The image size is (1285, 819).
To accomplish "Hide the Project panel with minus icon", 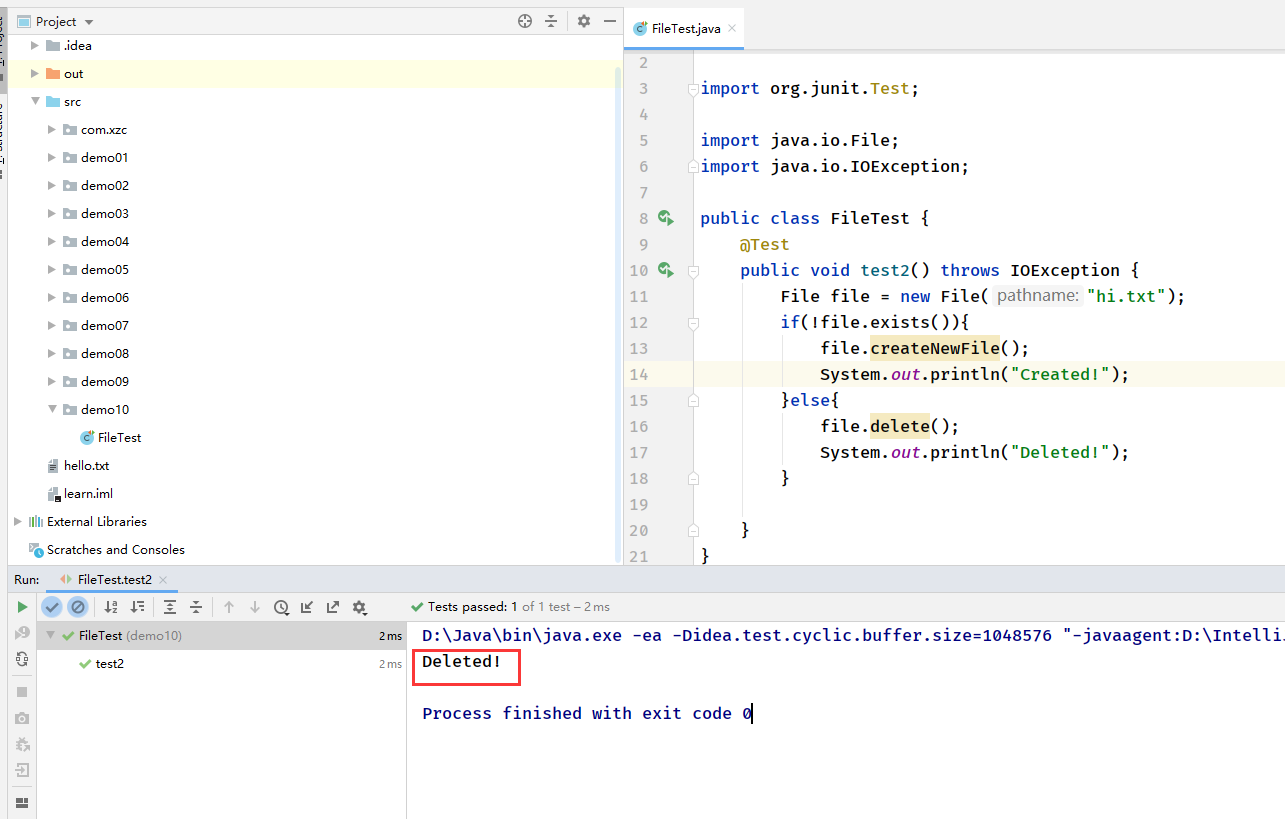I will pos(609,21).
